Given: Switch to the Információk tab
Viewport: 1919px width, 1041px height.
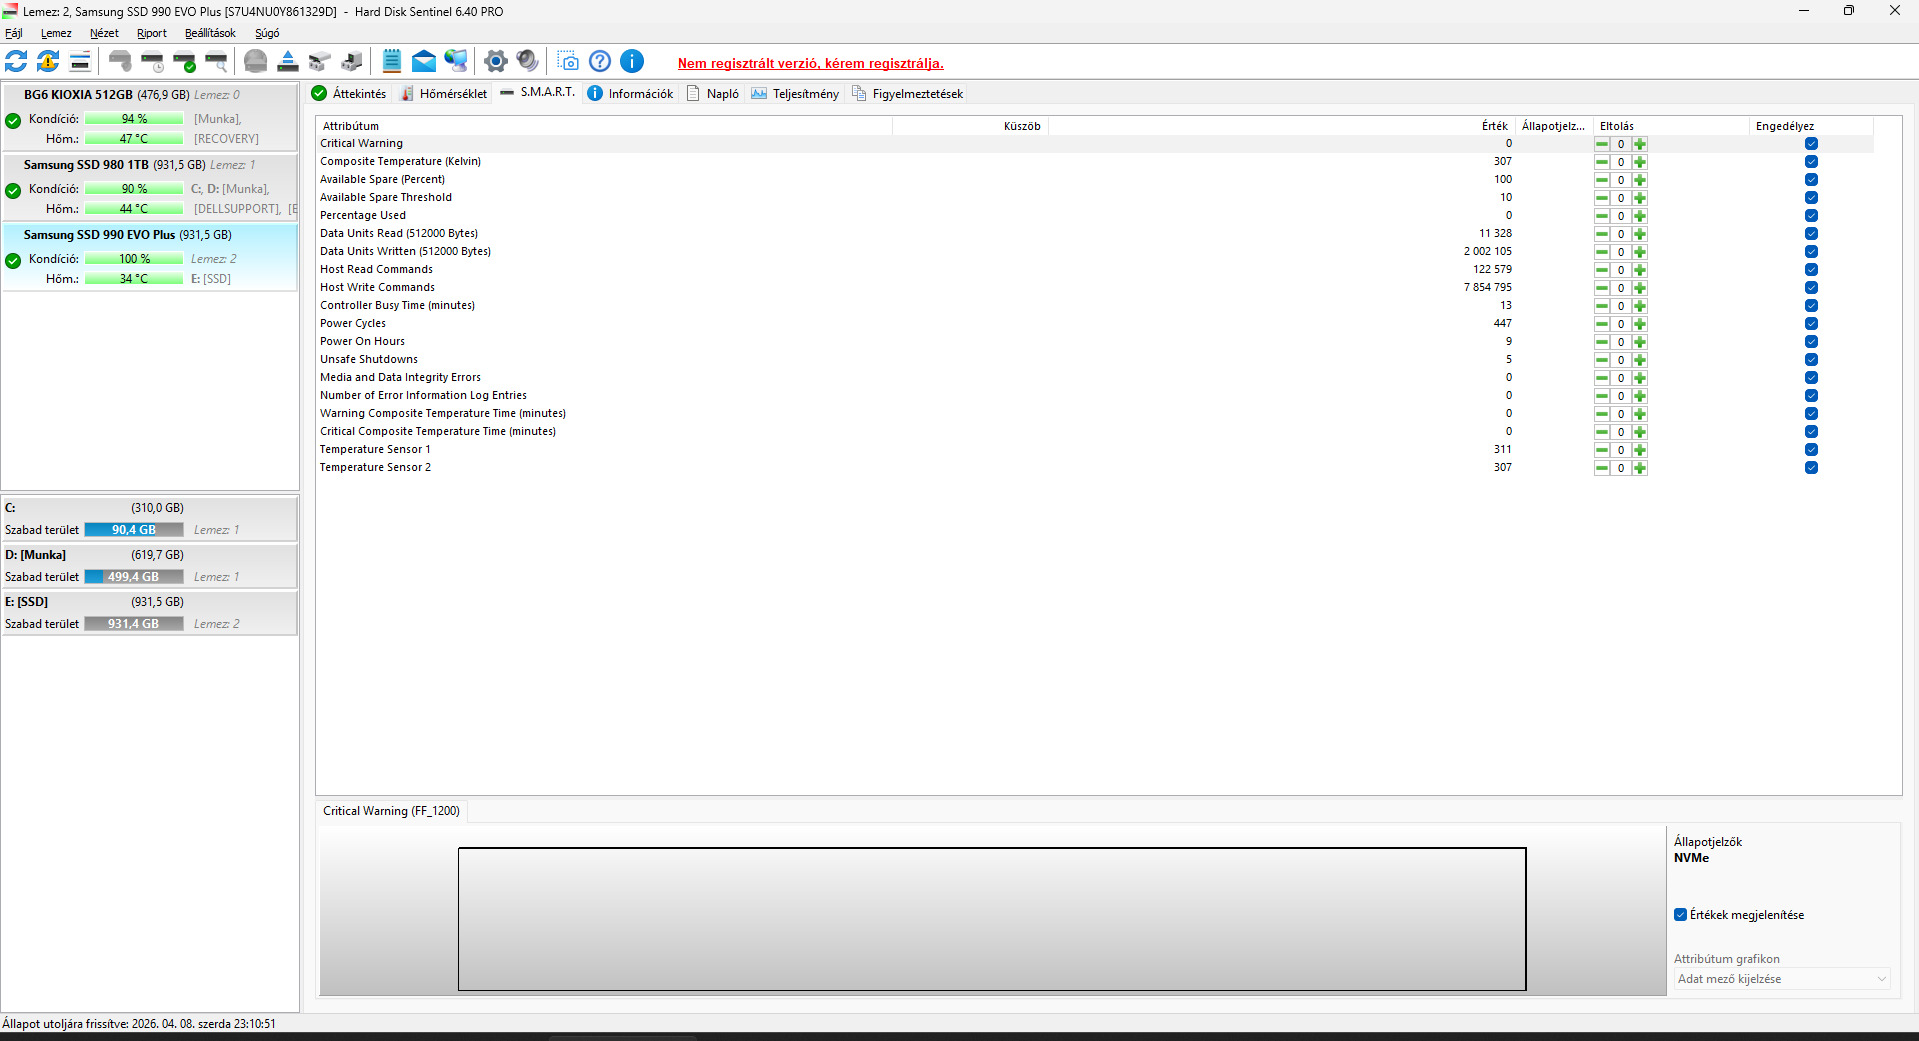Looking at the screenshot, I should [x=630, y=93].
